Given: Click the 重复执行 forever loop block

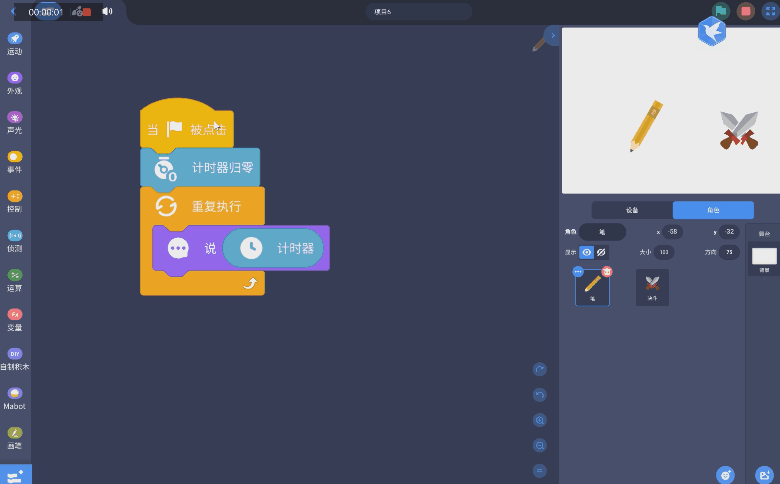Looking at the screenshot, I should pos(202,206).
